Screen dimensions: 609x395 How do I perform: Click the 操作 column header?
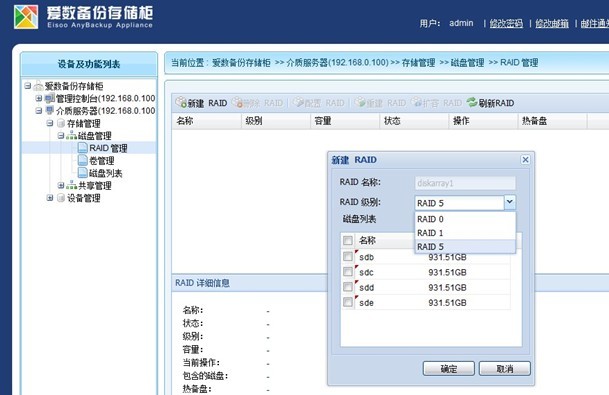coord(483,121)
